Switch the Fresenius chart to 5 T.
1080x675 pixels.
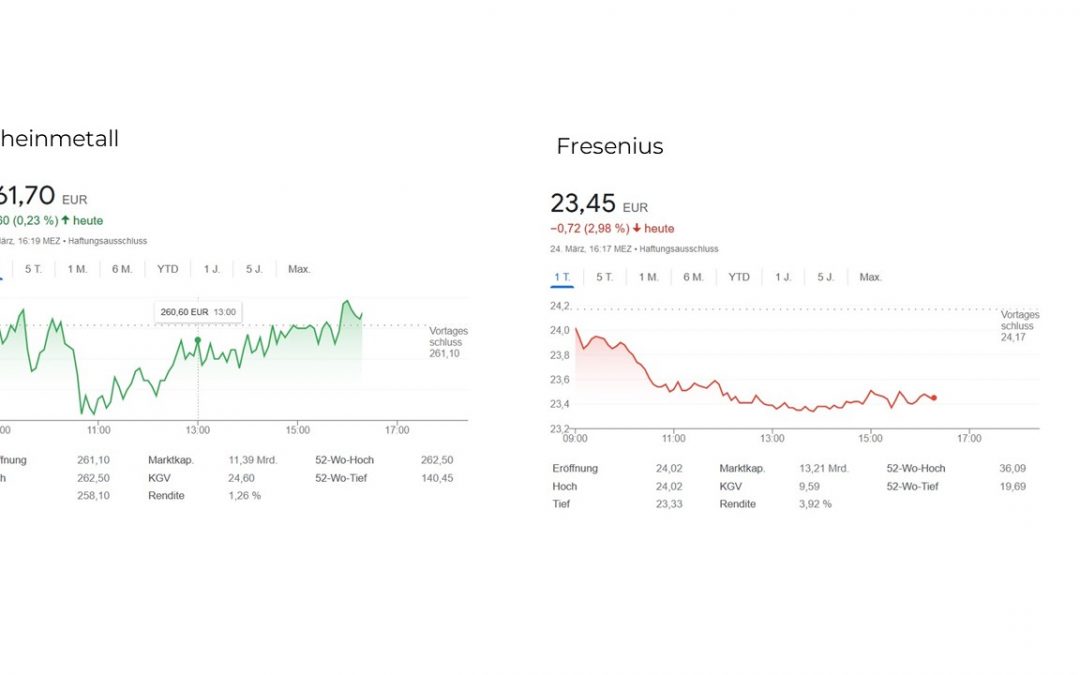(605, 277)
